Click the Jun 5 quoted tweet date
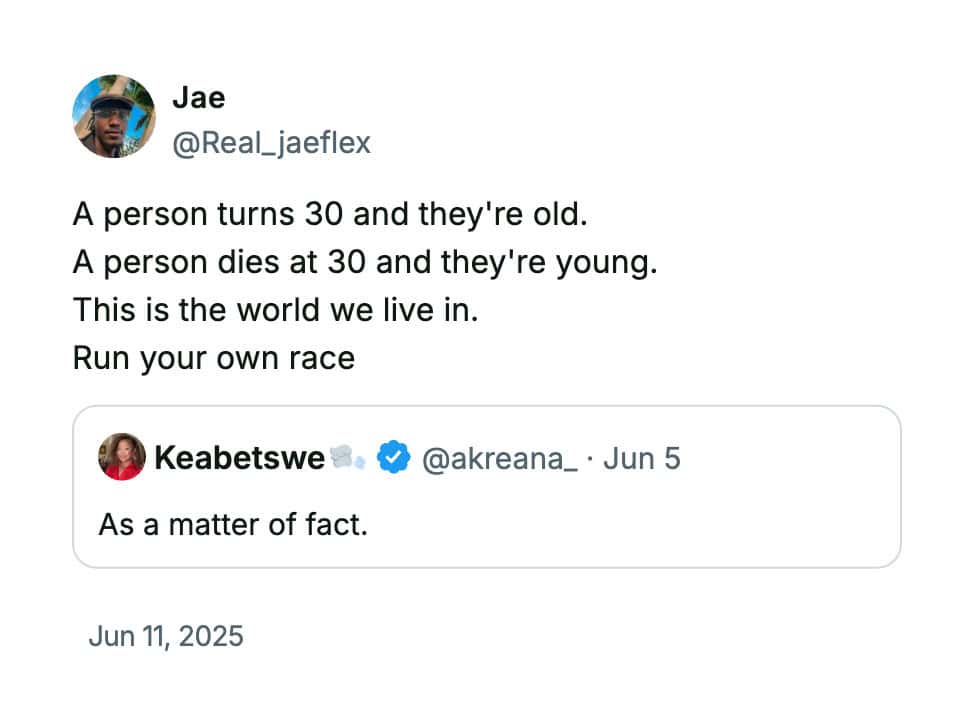970x728 pixels. click(x=642, y=458)
